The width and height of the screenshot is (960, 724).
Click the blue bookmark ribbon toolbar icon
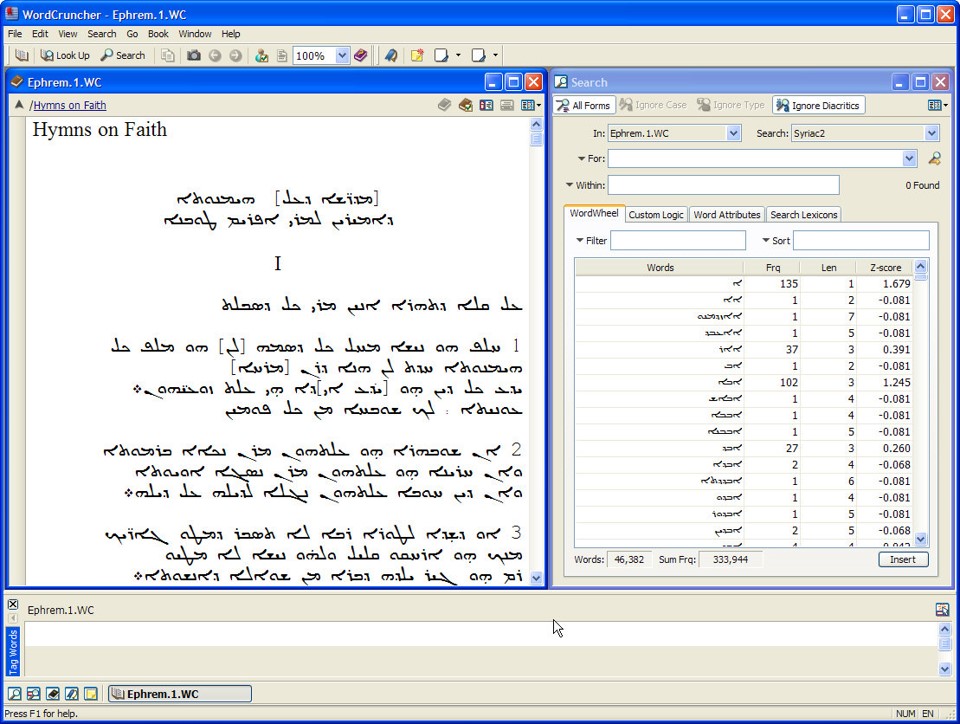click(391, 56)
